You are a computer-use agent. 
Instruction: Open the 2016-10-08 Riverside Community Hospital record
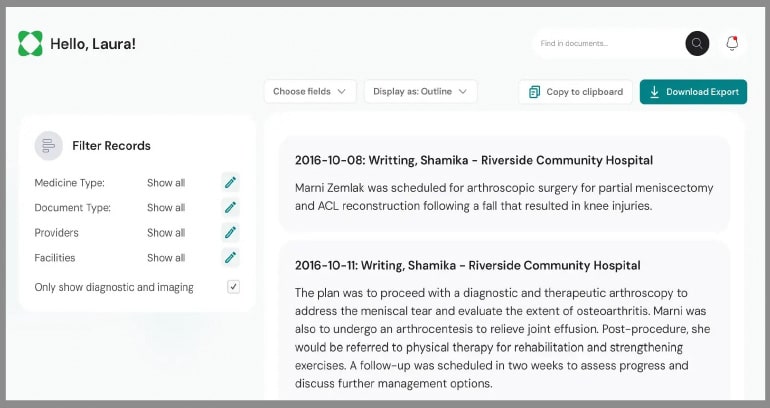click(504, 183)
